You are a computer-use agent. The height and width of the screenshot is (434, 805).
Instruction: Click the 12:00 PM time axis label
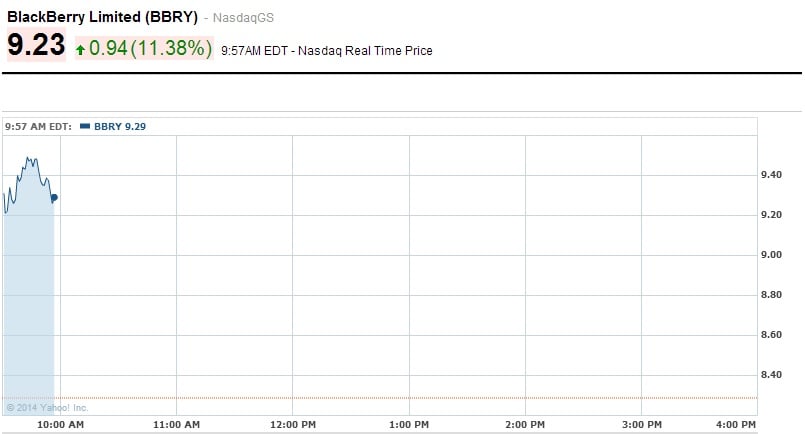pos(293,425)
